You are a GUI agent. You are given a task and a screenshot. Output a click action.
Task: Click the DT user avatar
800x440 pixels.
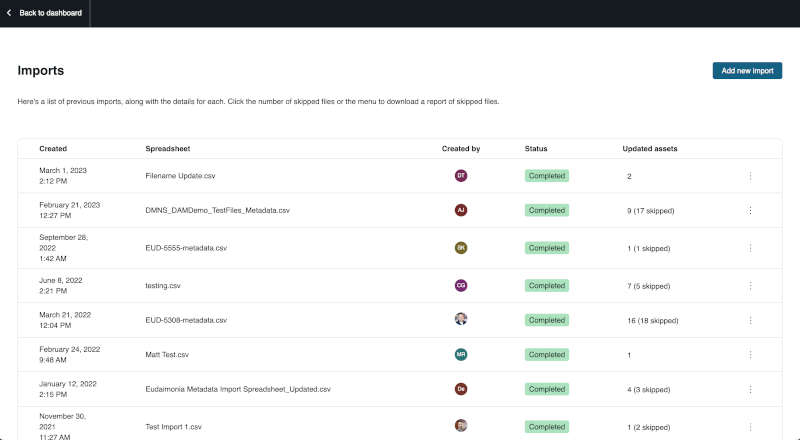[x=461, y=176]
